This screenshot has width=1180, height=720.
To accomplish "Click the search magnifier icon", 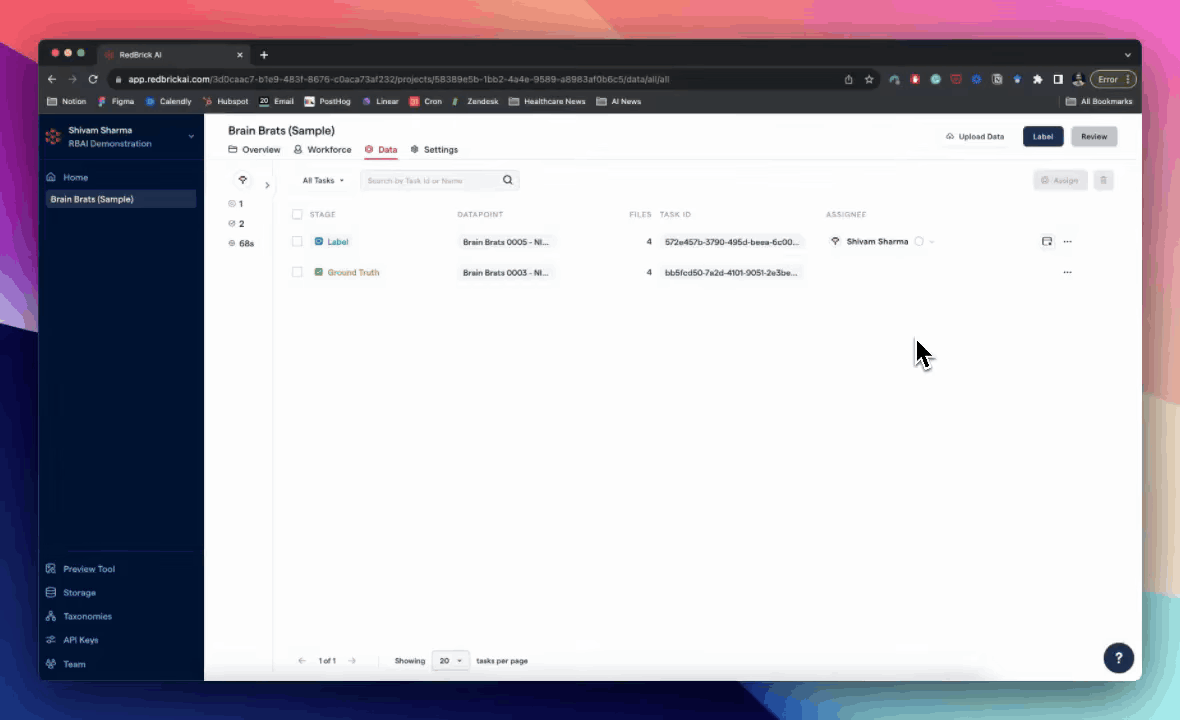I will click(507, 181).
